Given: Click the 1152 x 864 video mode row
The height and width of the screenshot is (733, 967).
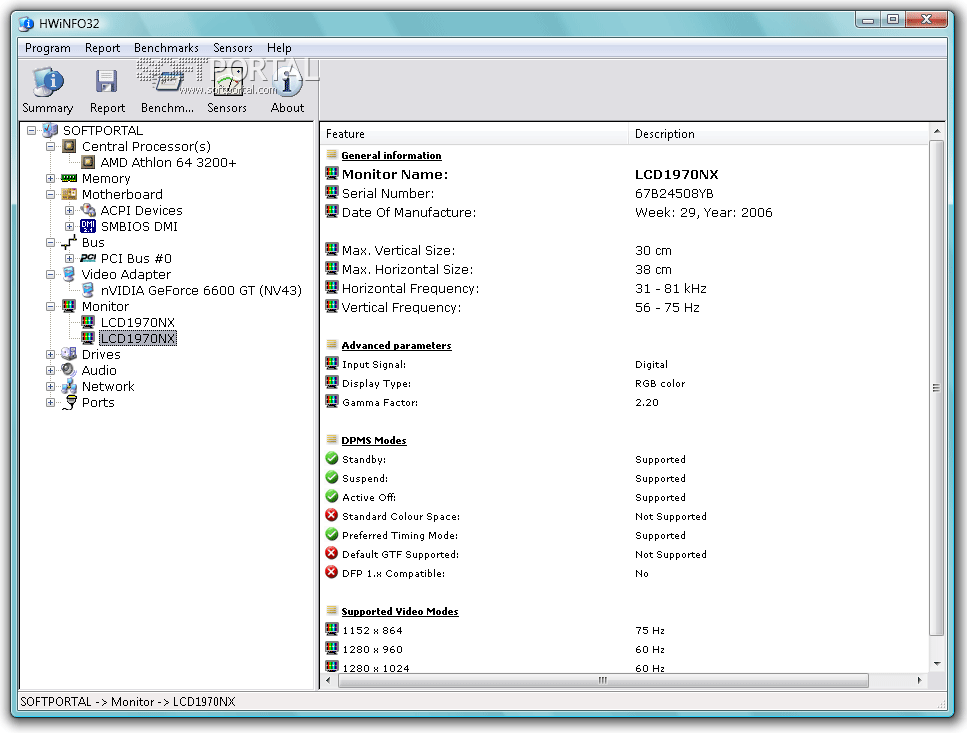Looking at the screenshot, I should tap(624, 630).
